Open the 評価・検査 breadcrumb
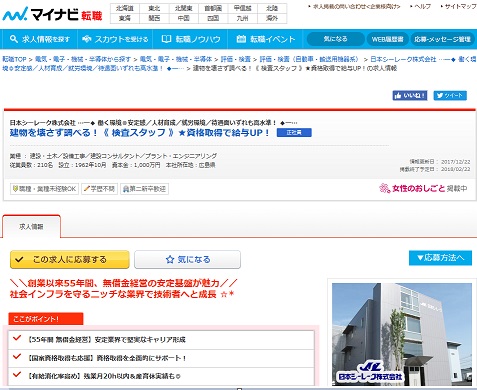The image size is (477, 390). (x=236, y=59)
